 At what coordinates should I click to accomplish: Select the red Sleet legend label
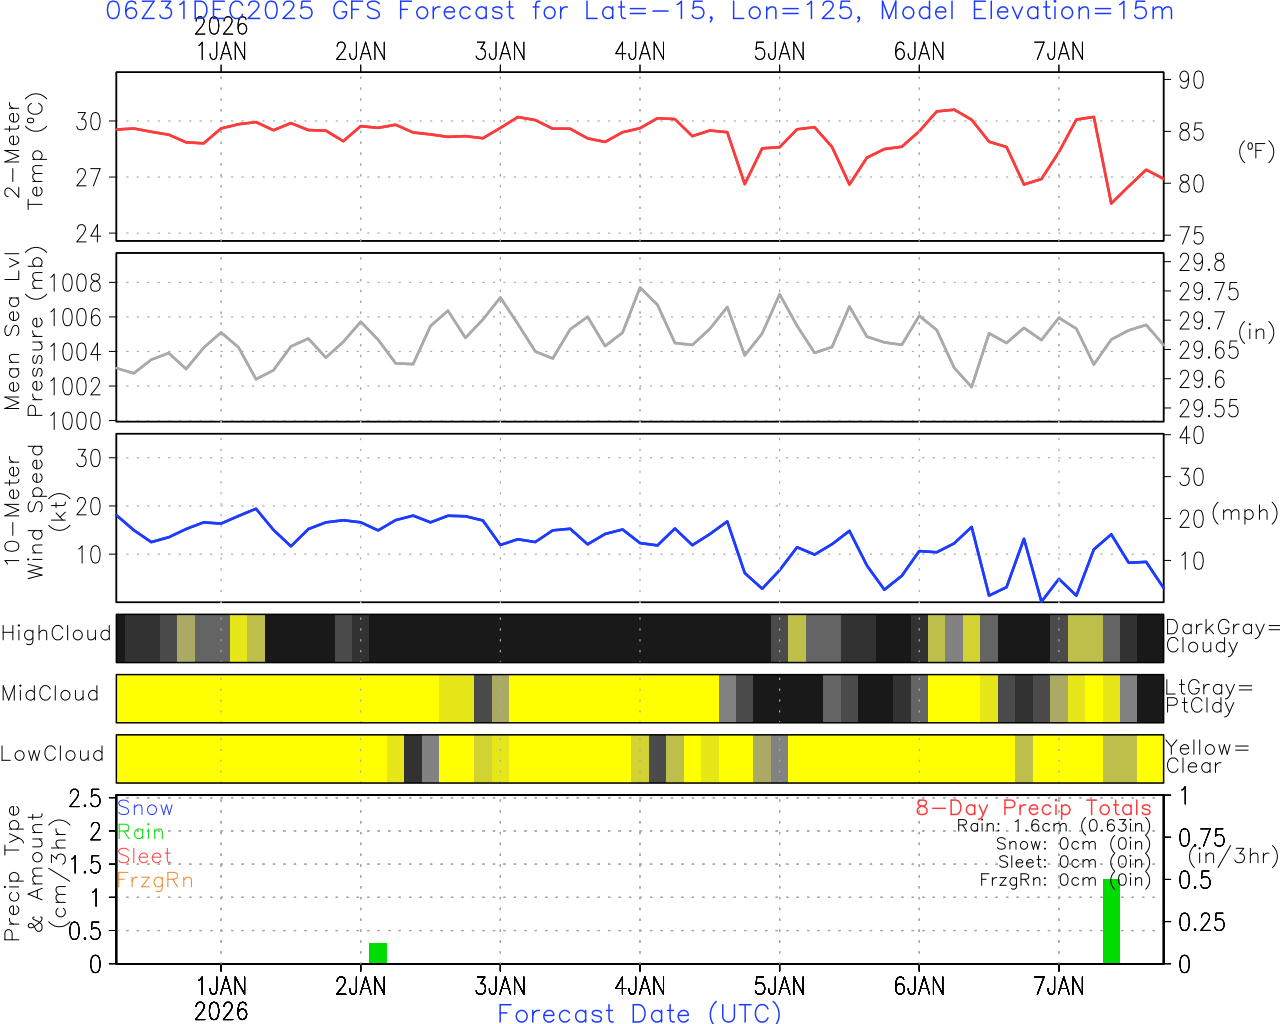(x=145, y=856)
